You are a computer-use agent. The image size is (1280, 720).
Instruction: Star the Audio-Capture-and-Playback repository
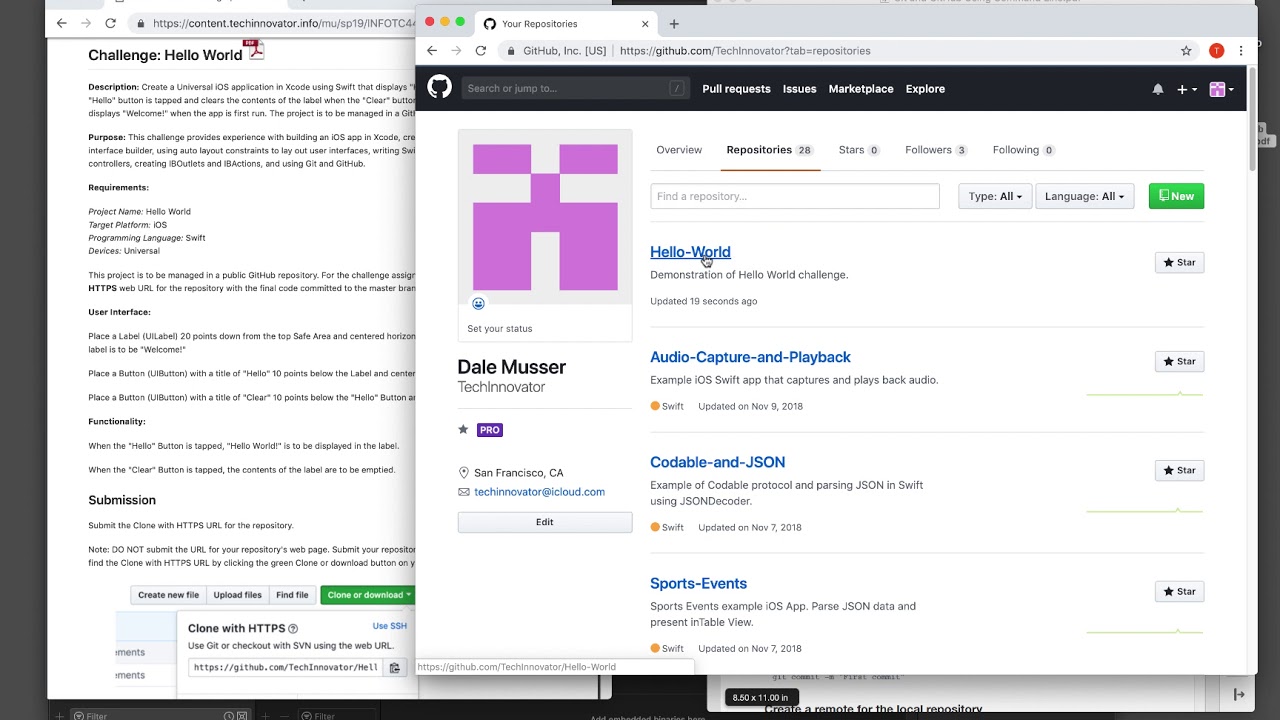1179,361
